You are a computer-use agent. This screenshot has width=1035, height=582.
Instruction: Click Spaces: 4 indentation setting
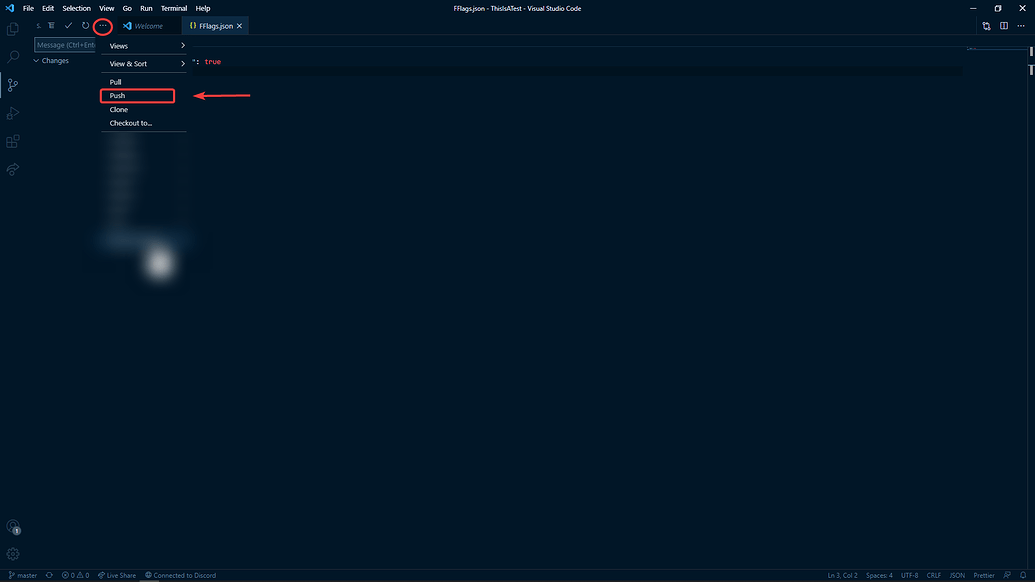pos(879,575)
